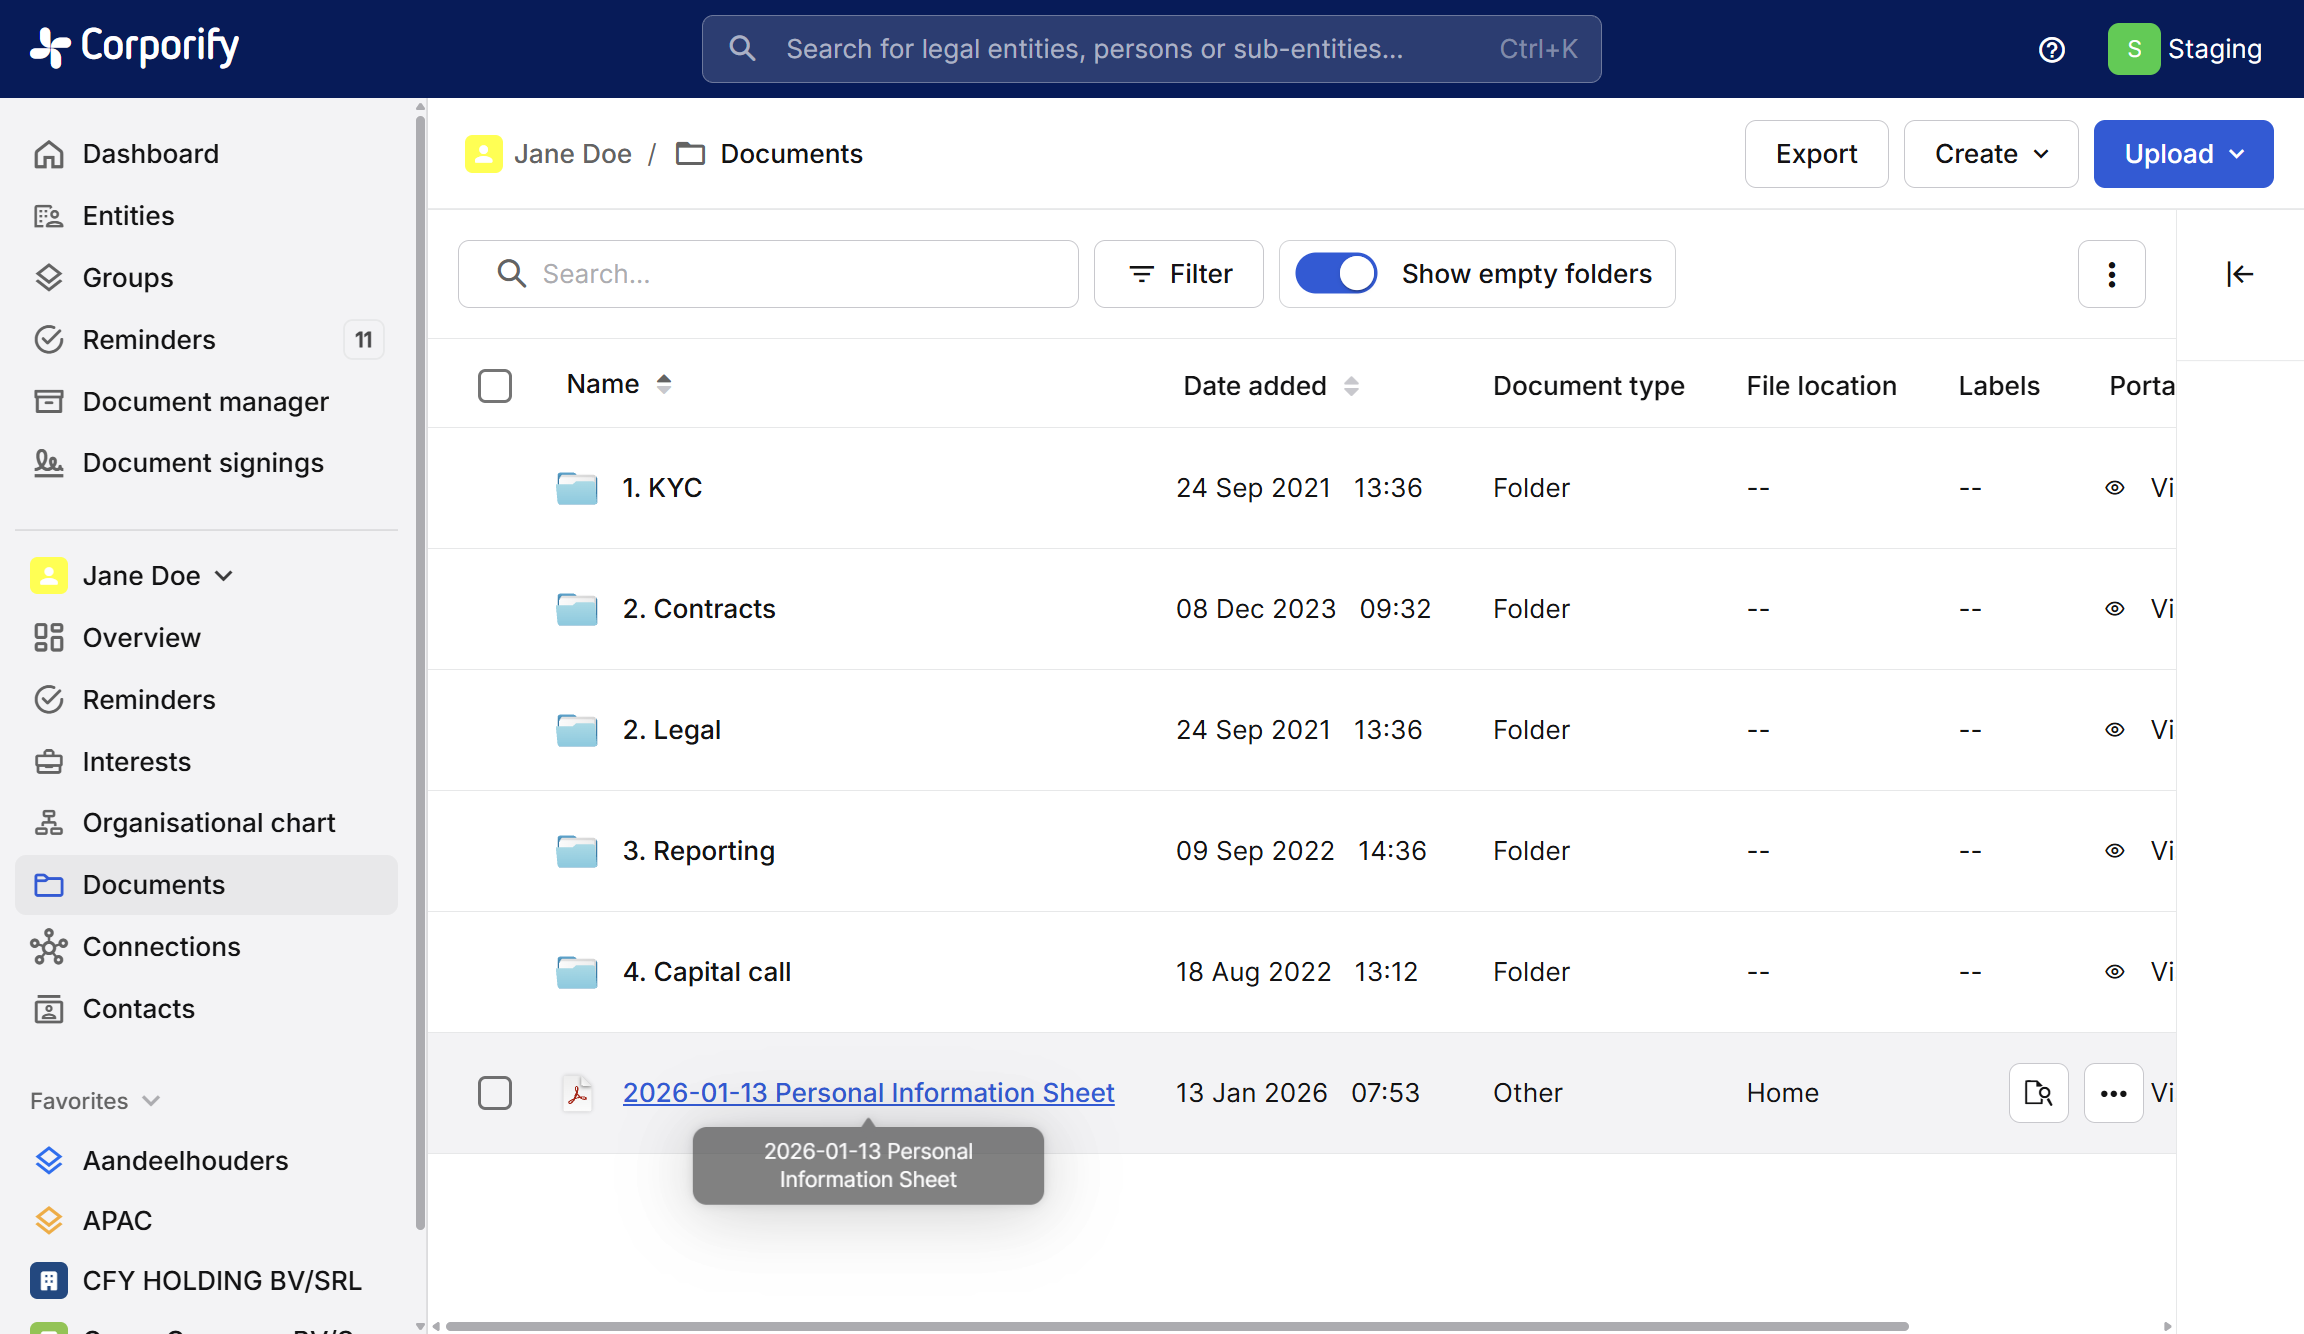This screenshot has height=1334, width=2304.
Task: Click the document preview icon in PDF row
Action: (2038, 1093)
